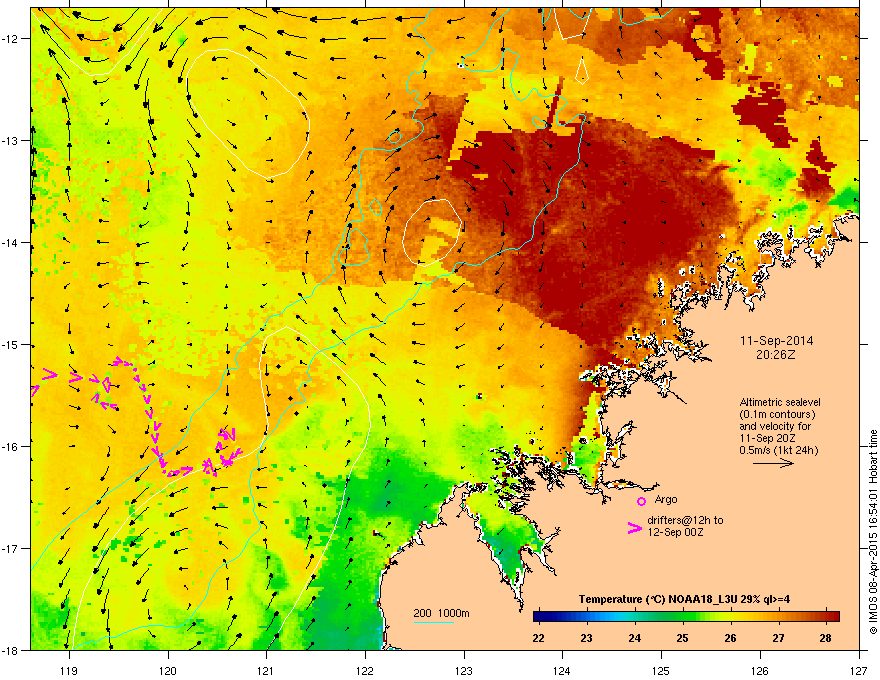
Task: Click the time label 20:26Z
Action: 776,355
